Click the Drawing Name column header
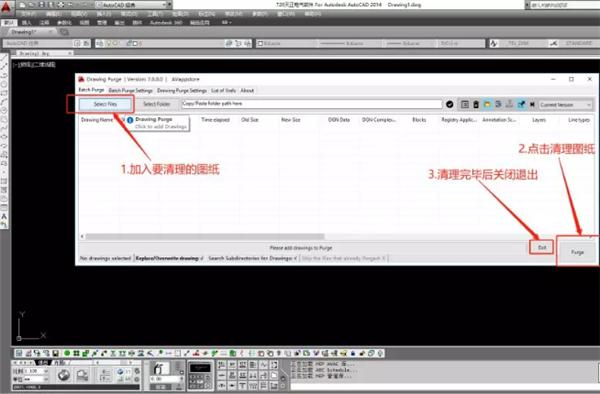This screenshot has width=600, height=394. point(97,120)
